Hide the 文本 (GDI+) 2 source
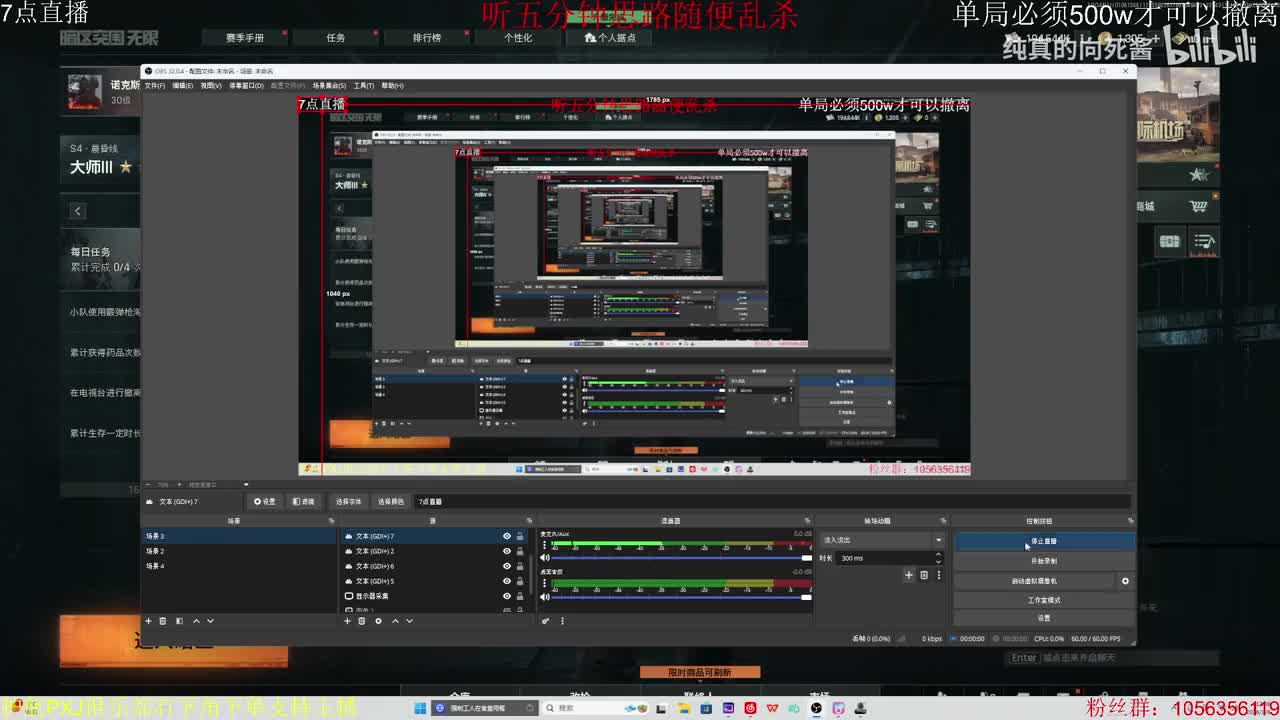The image size is (1280, 720). [x=507, y=551]
